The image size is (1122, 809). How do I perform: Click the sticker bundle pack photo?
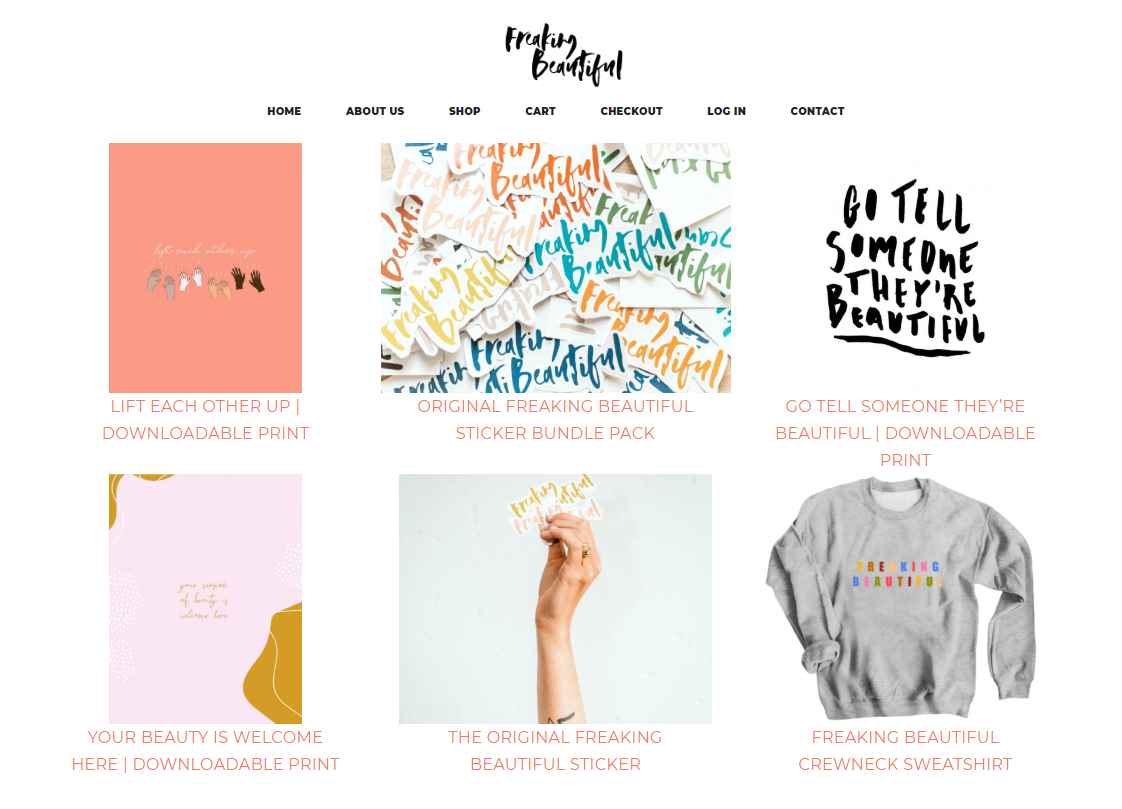[555, 268]
